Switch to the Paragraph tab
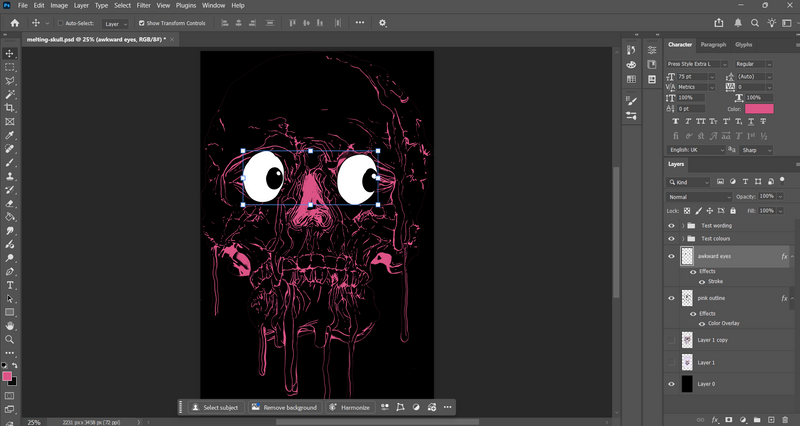The image size is (800, 426). click(x=713, y=45)
